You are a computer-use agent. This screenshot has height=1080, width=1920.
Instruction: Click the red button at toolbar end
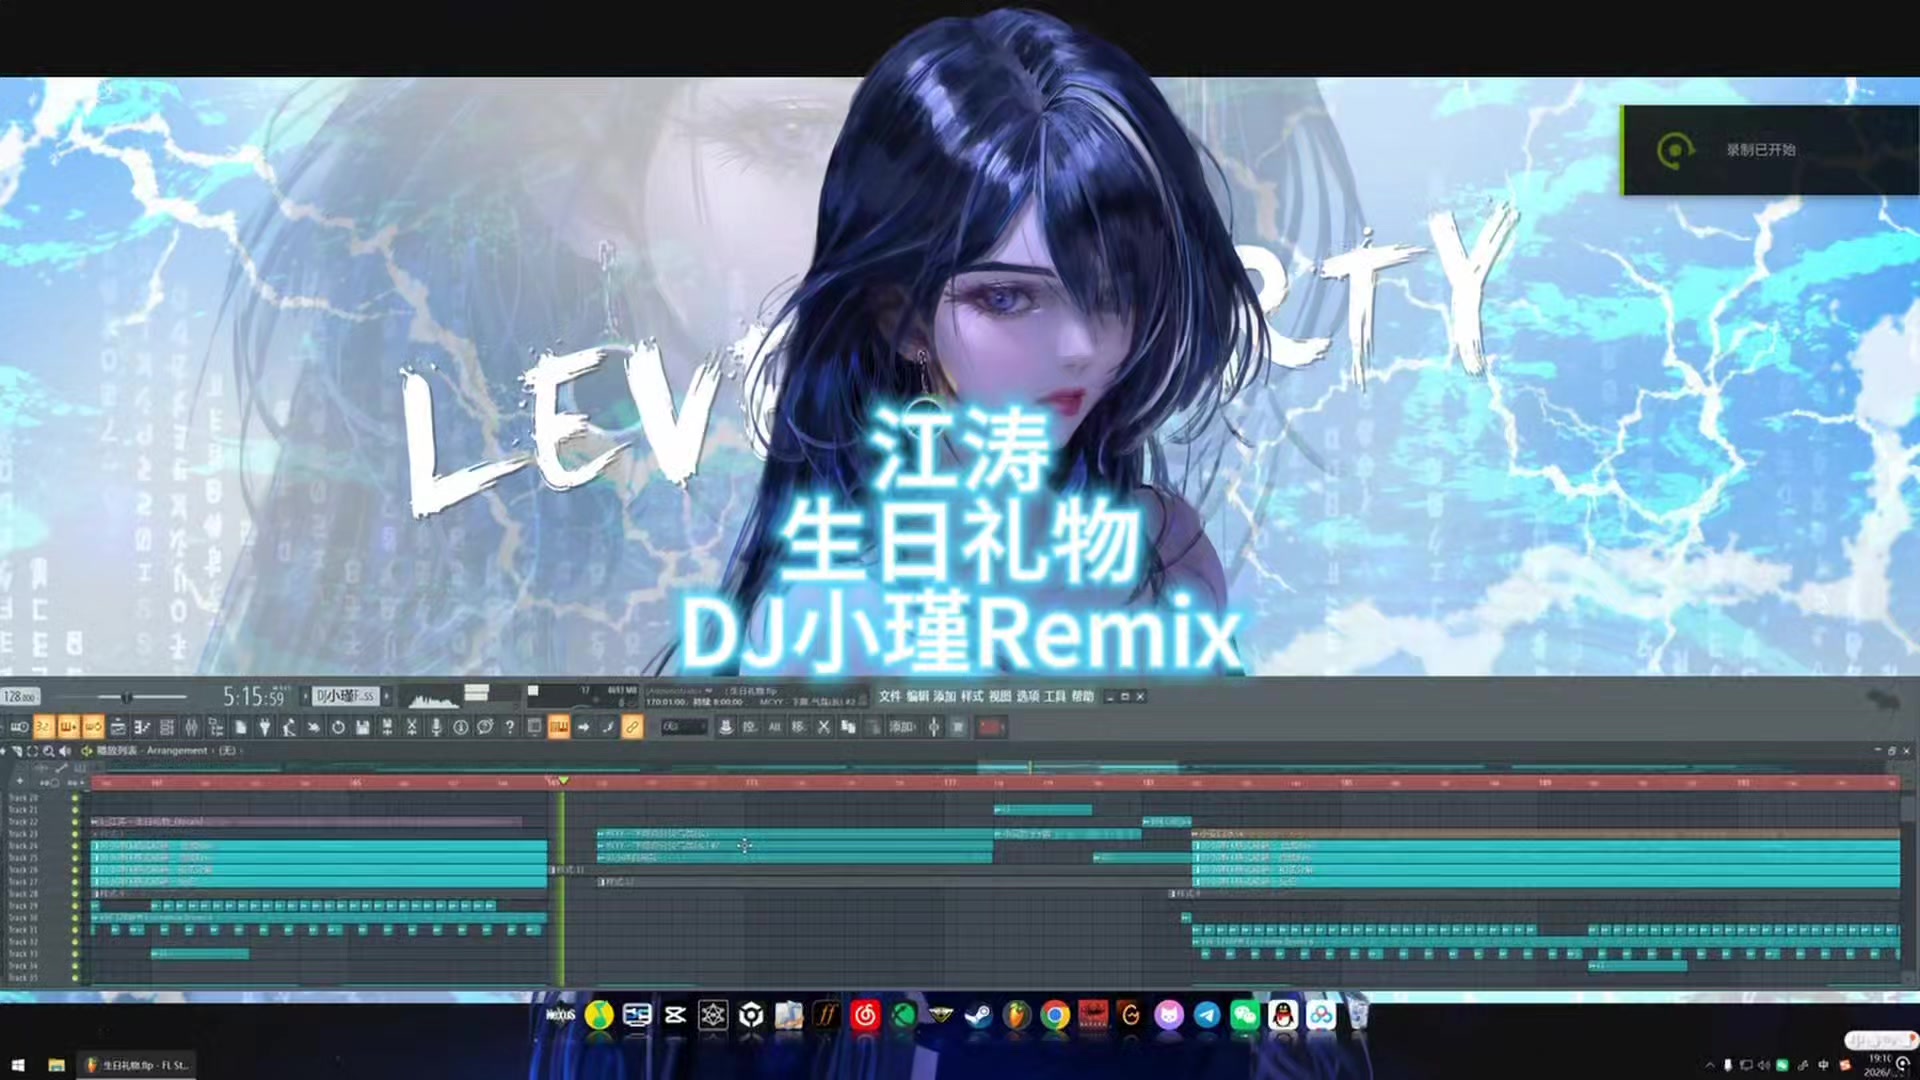point(989,727)
